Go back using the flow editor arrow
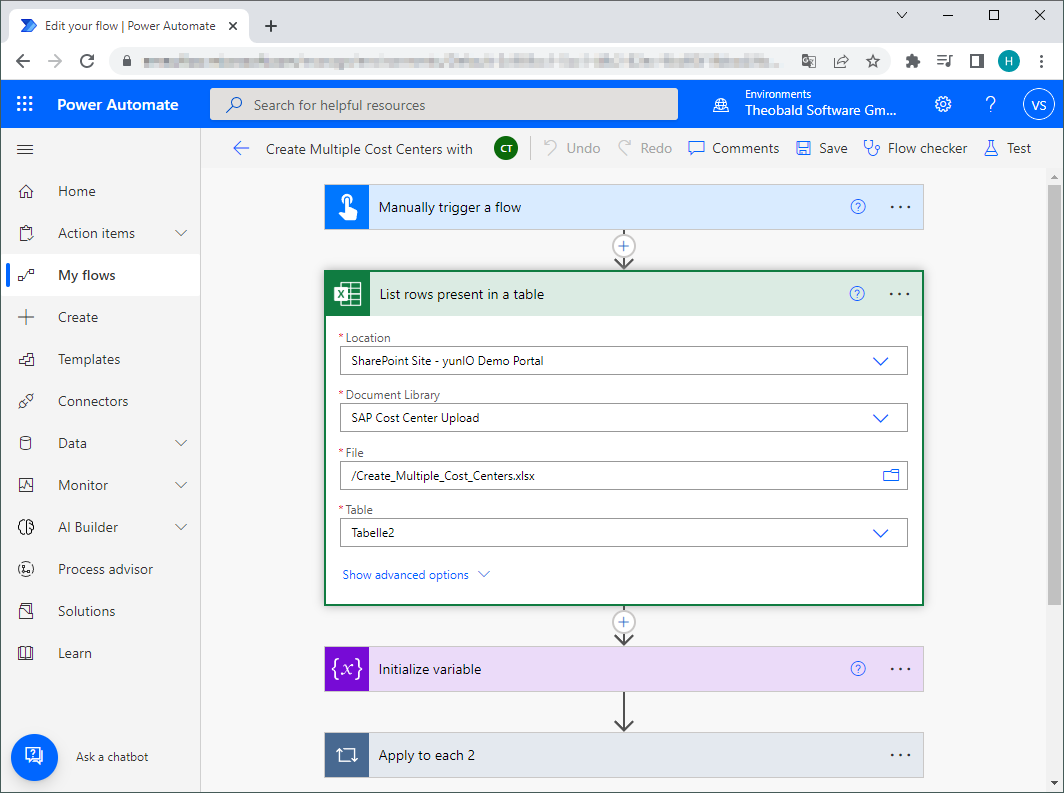 tap(241, 149)
